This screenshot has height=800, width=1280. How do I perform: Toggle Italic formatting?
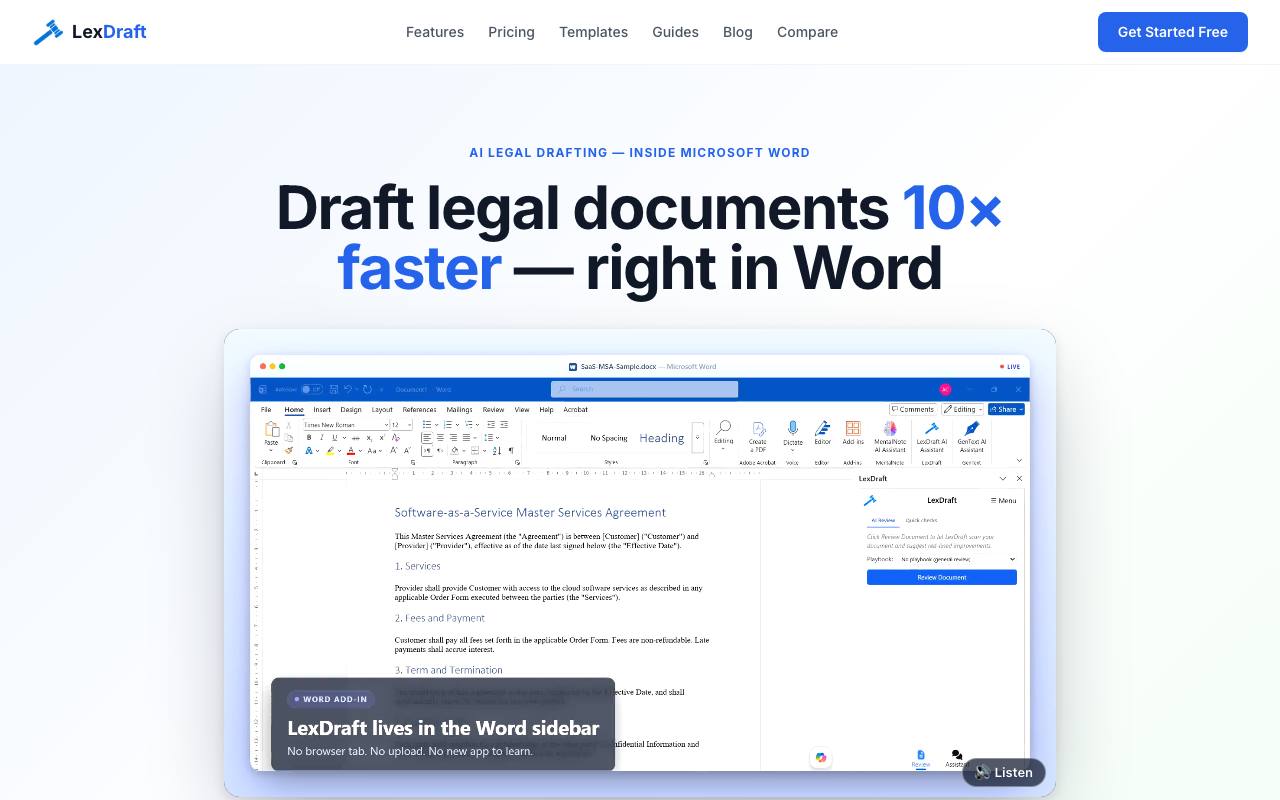321,437
